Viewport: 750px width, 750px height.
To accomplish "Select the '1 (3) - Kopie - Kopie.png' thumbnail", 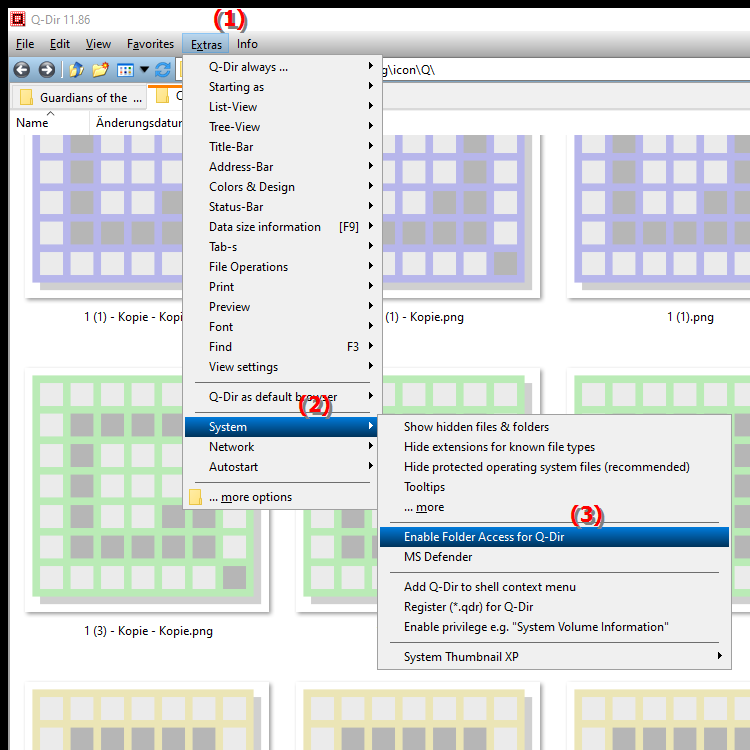I will coord(147,490).
